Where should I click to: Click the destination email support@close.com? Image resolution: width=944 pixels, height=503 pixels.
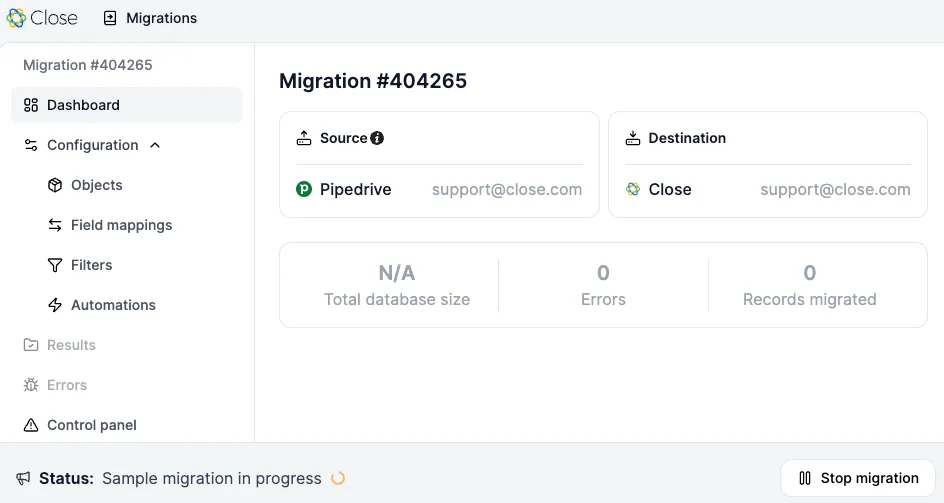coord(835,189)
